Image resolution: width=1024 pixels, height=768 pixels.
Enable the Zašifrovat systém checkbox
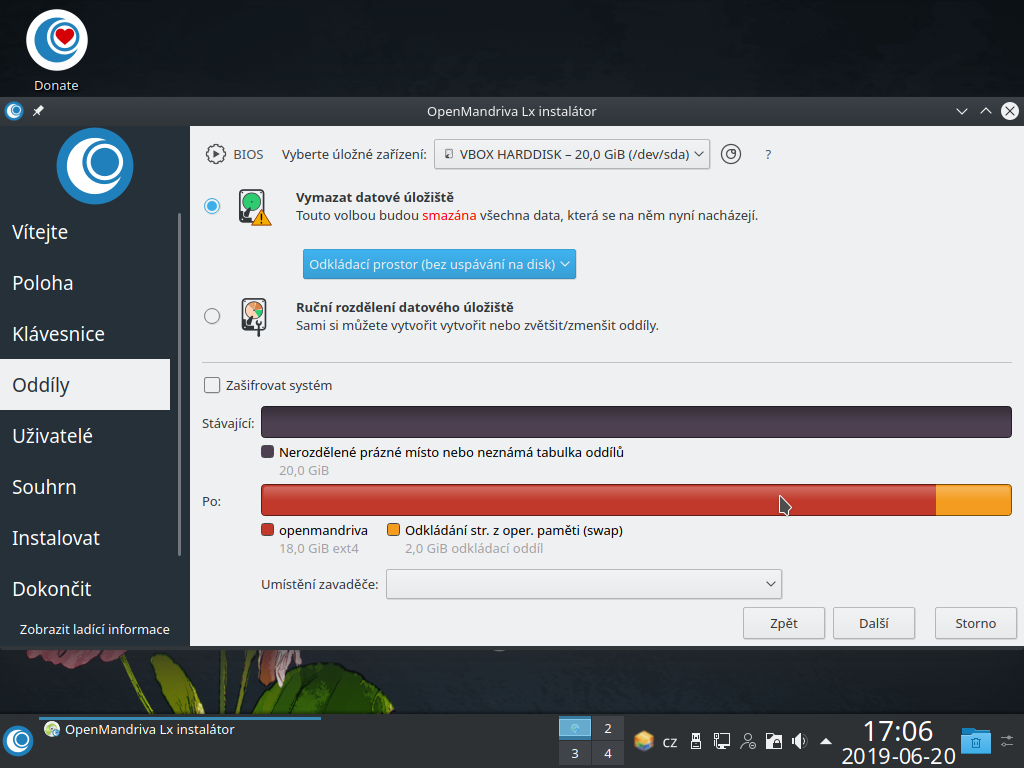point(211,384)
